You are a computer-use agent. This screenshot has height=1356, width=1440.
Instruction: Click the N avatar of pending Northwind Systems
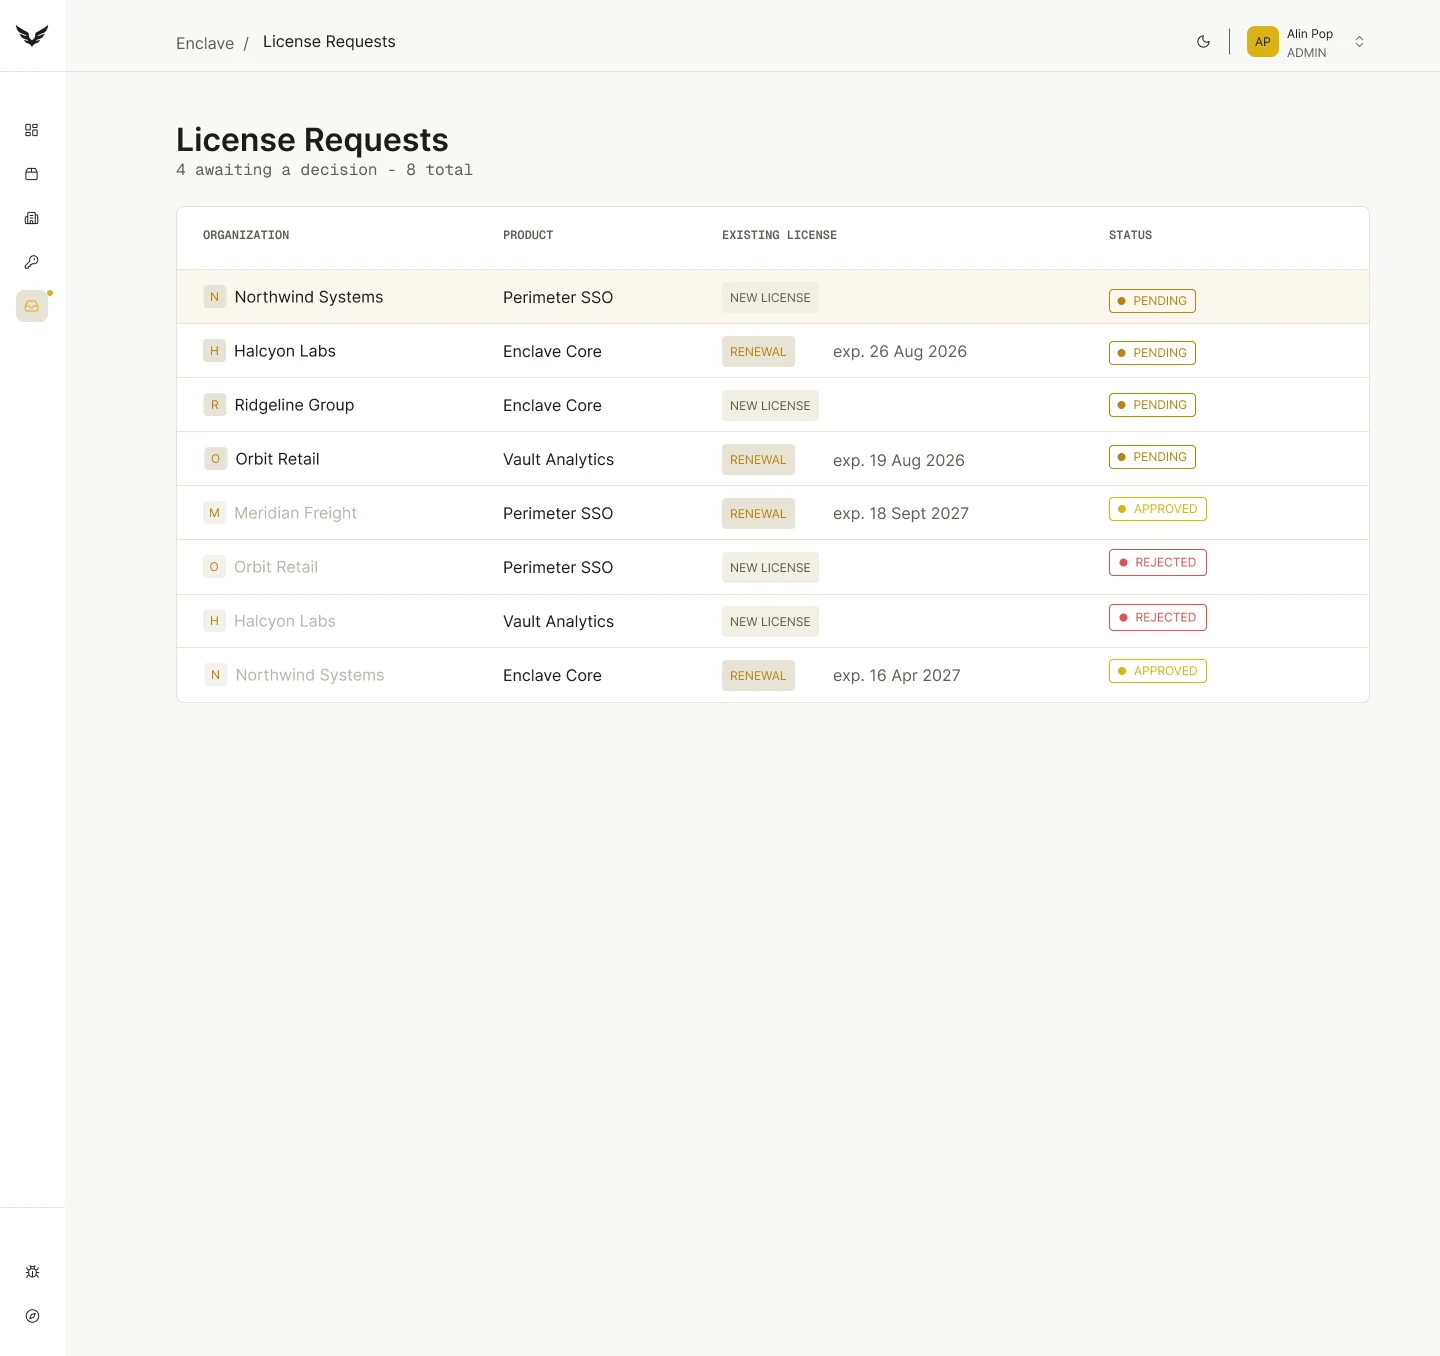click(214, 297)
